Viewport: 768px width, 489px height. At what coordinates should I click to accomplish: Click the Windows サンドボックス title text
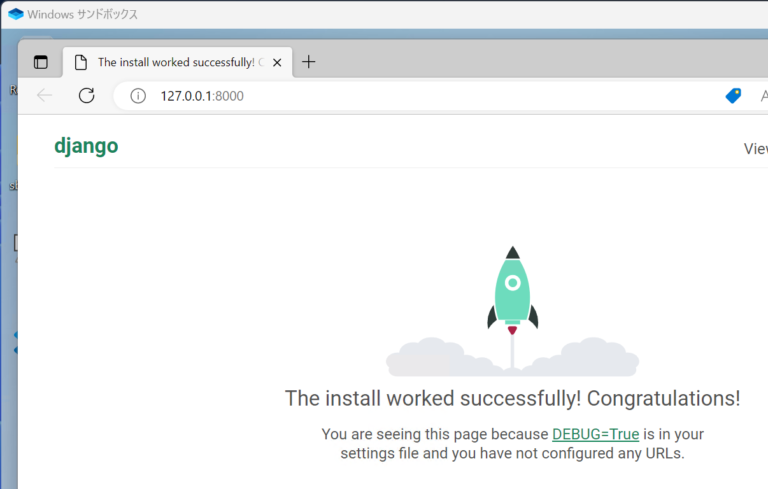pyautogui.click(x=84, y=15)
